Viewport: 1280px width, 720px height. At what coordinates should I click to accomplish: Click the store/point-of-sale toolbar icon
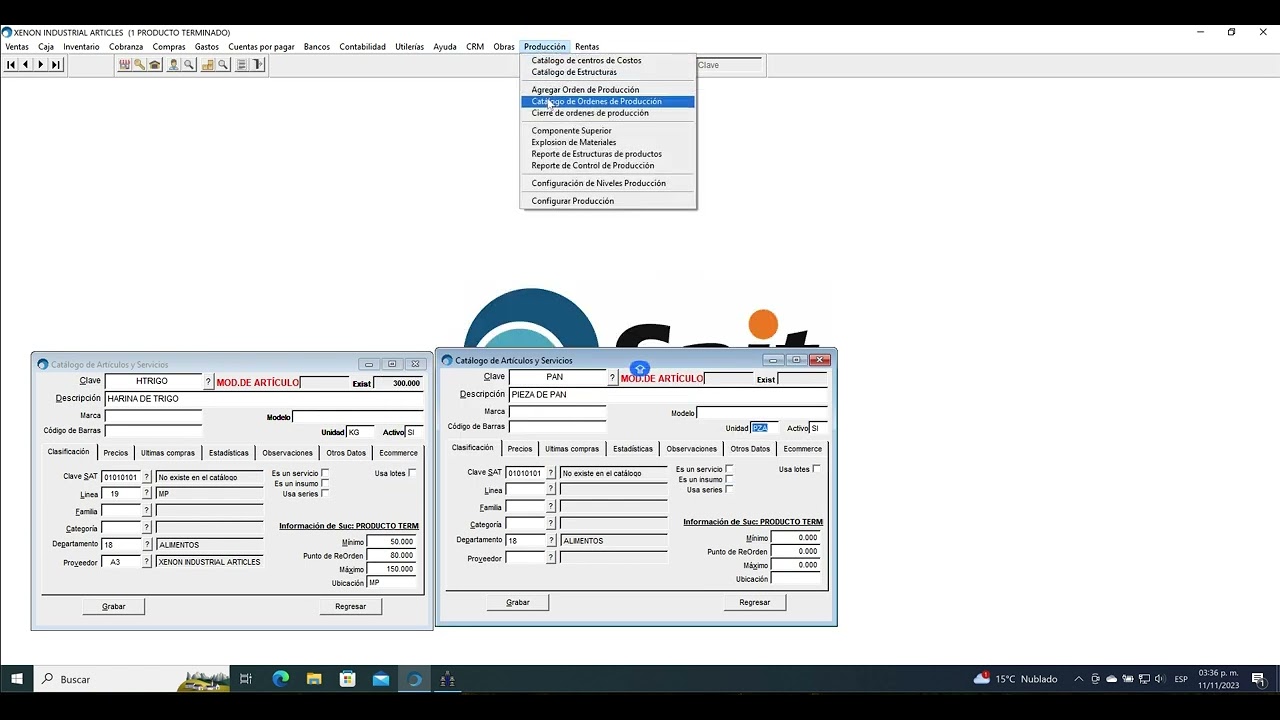pos(124,65)
